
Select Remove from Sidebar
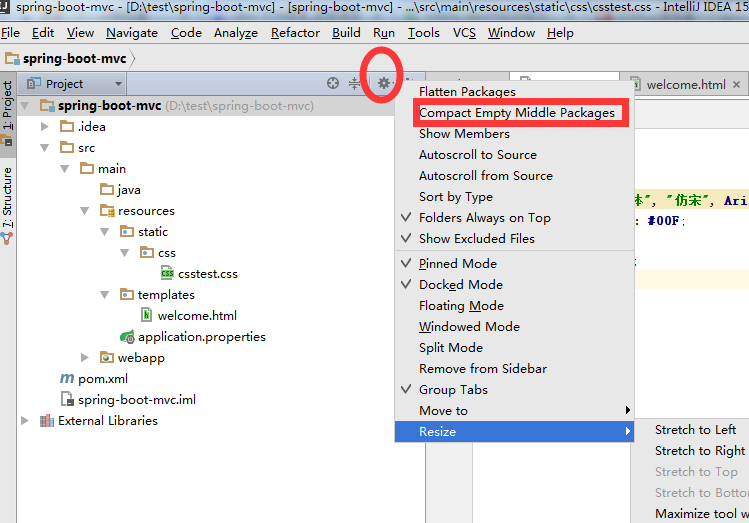click(514, 369)
